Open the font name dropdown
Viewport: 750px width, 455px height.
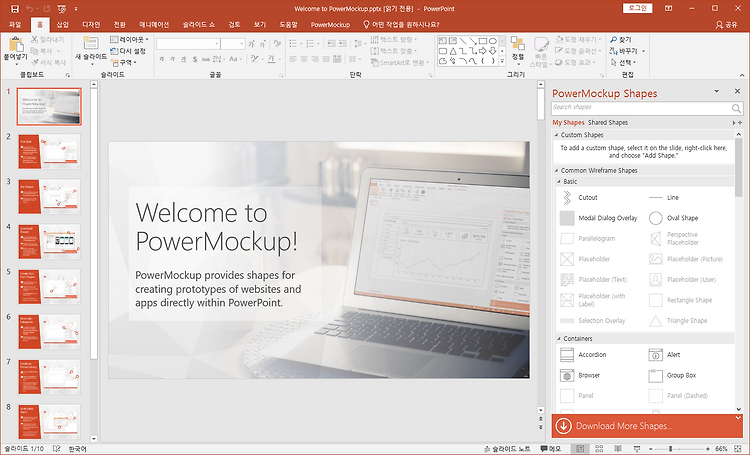pyautogui.click(x=217, y=44)
